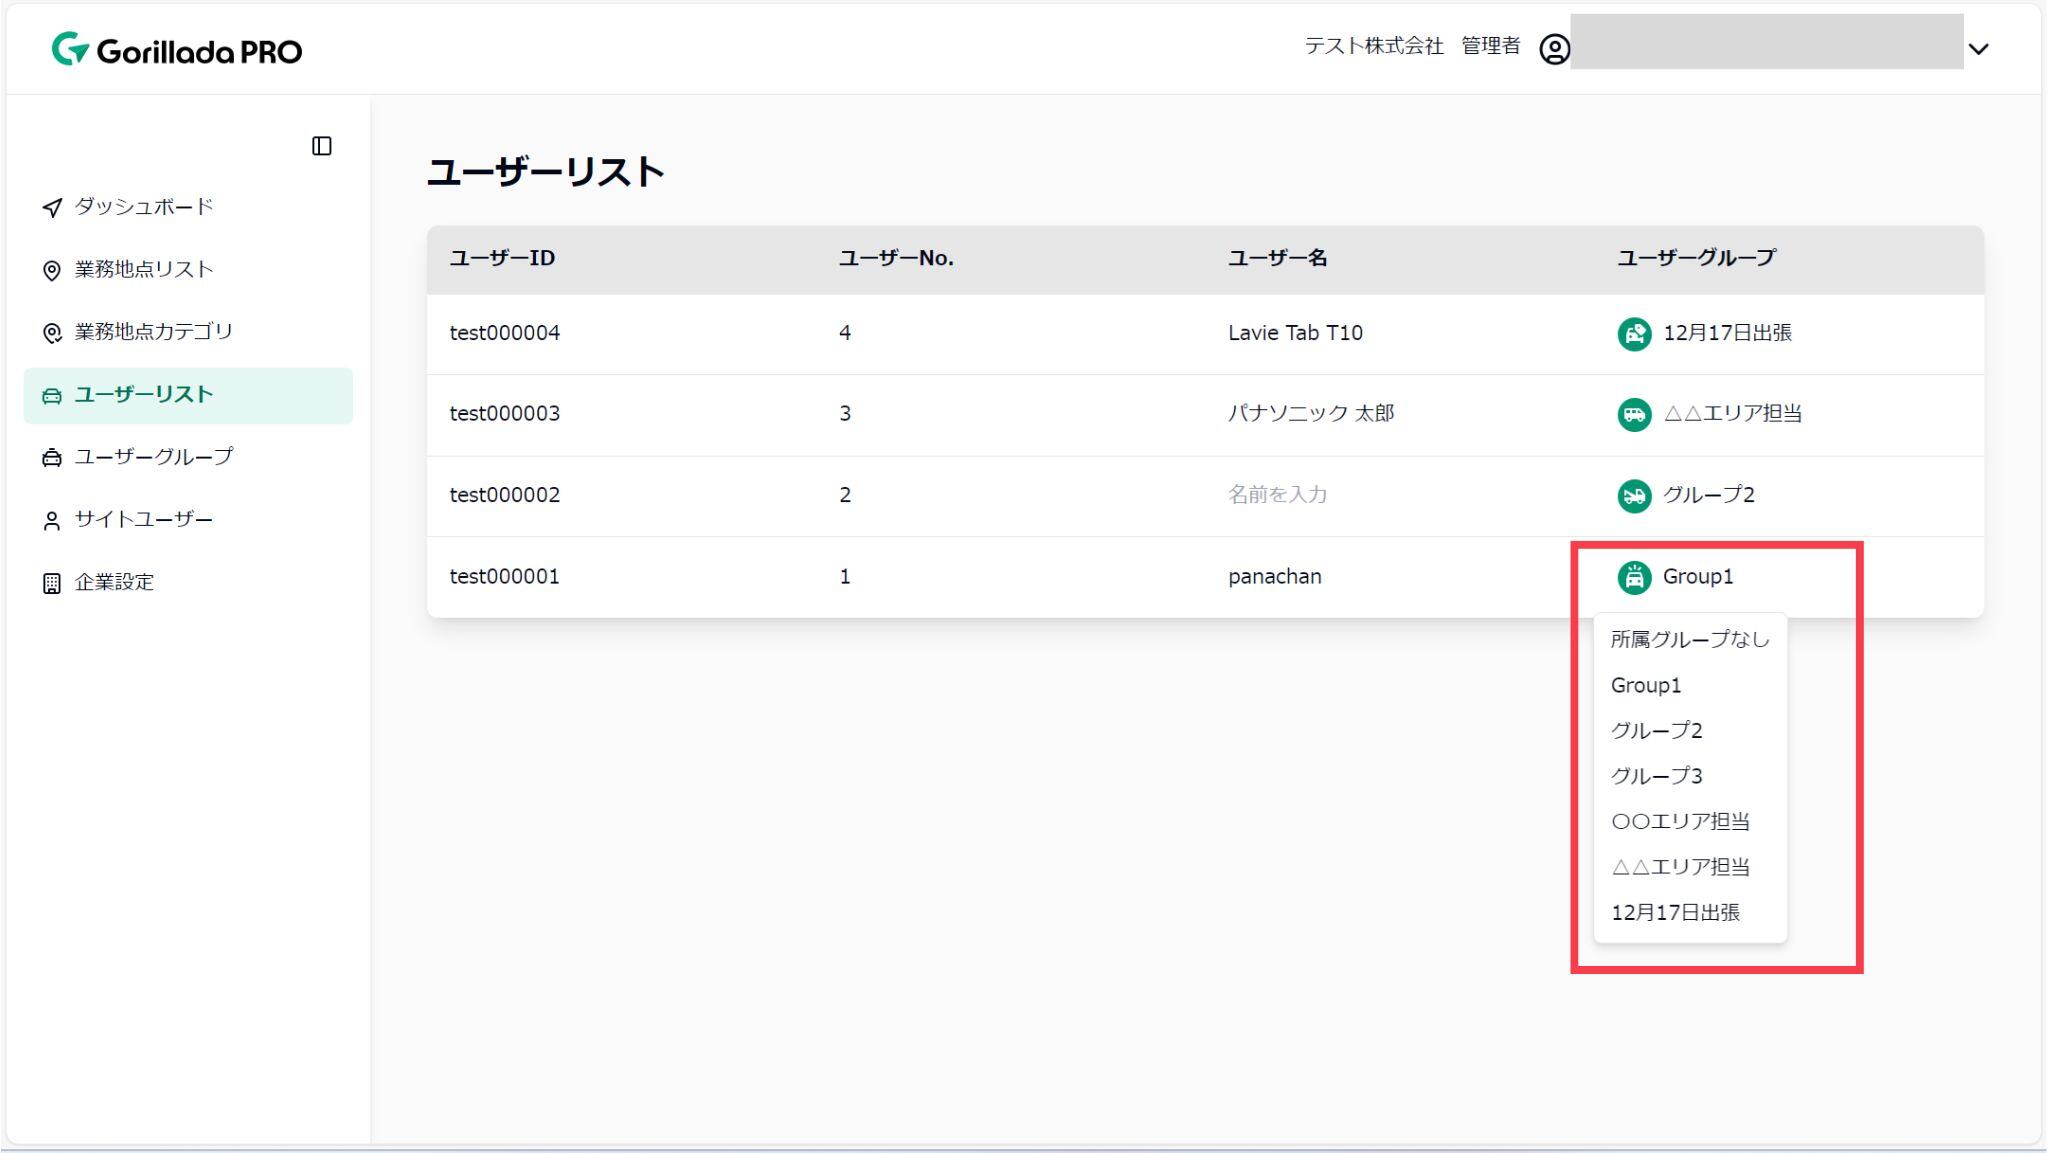Click the 業務地点リスト pin icon
Screen dimensions: 2048x1153
coord(52,270)
